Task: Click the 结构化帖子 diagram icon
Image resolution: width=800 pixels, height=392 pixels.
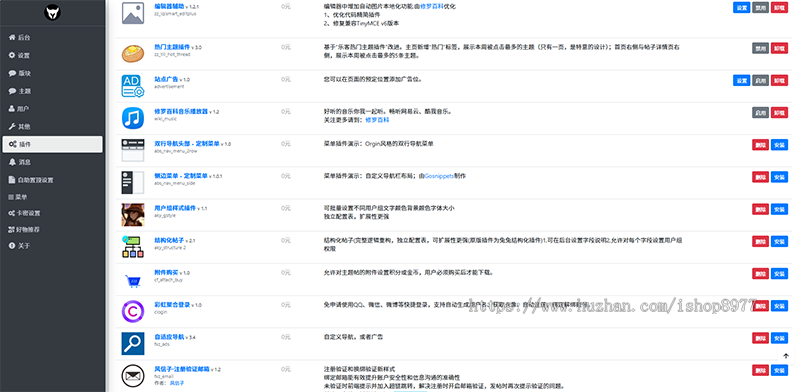Action: [133, 247]
